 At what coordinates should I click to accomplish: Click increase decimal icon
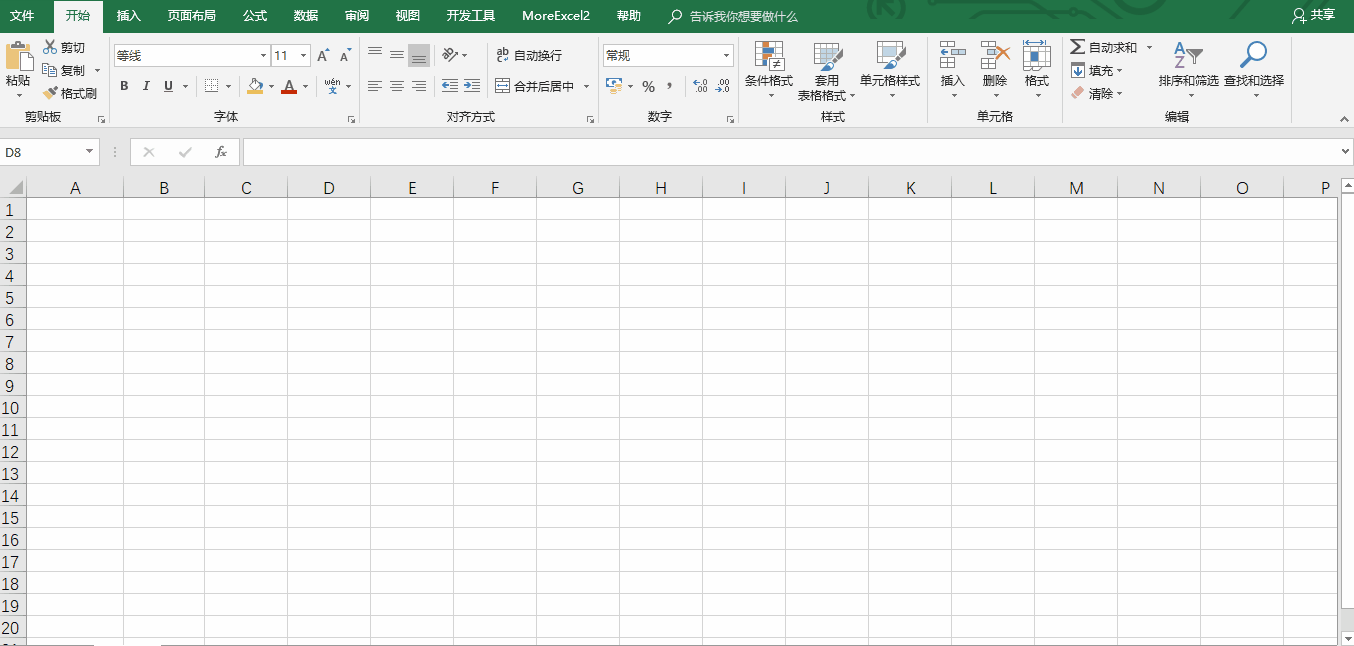(x=700, y=86)
